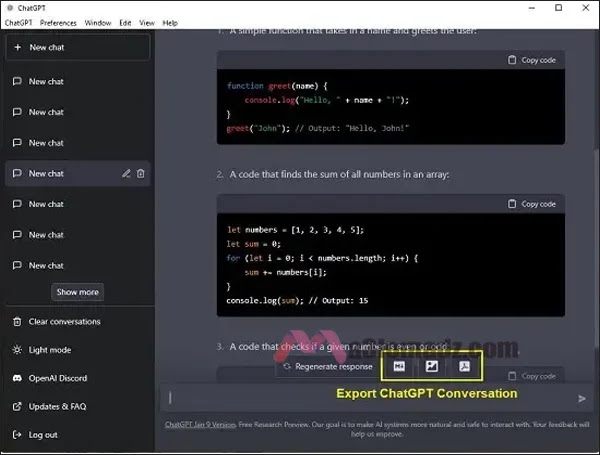Open the OpenAI Discord link

(50, 378)
